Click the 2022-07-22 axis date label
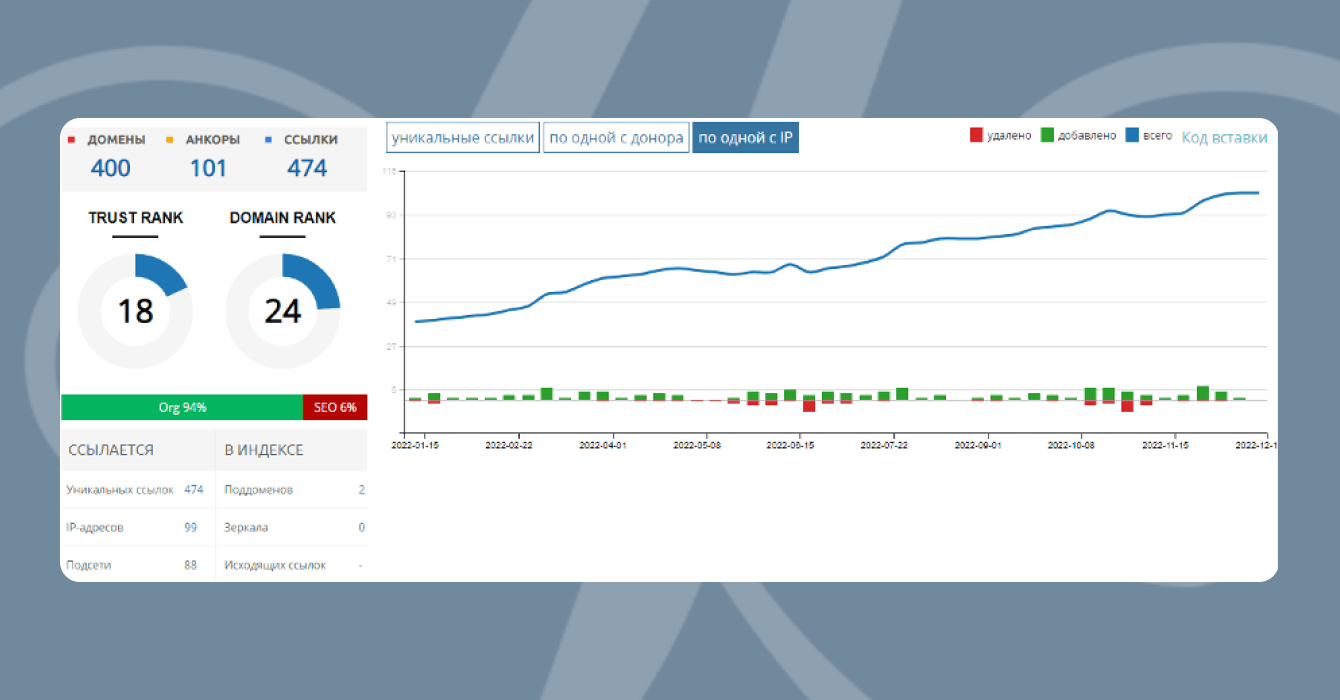This screenshot has width=1340, height=700. (x=884, y=446)
